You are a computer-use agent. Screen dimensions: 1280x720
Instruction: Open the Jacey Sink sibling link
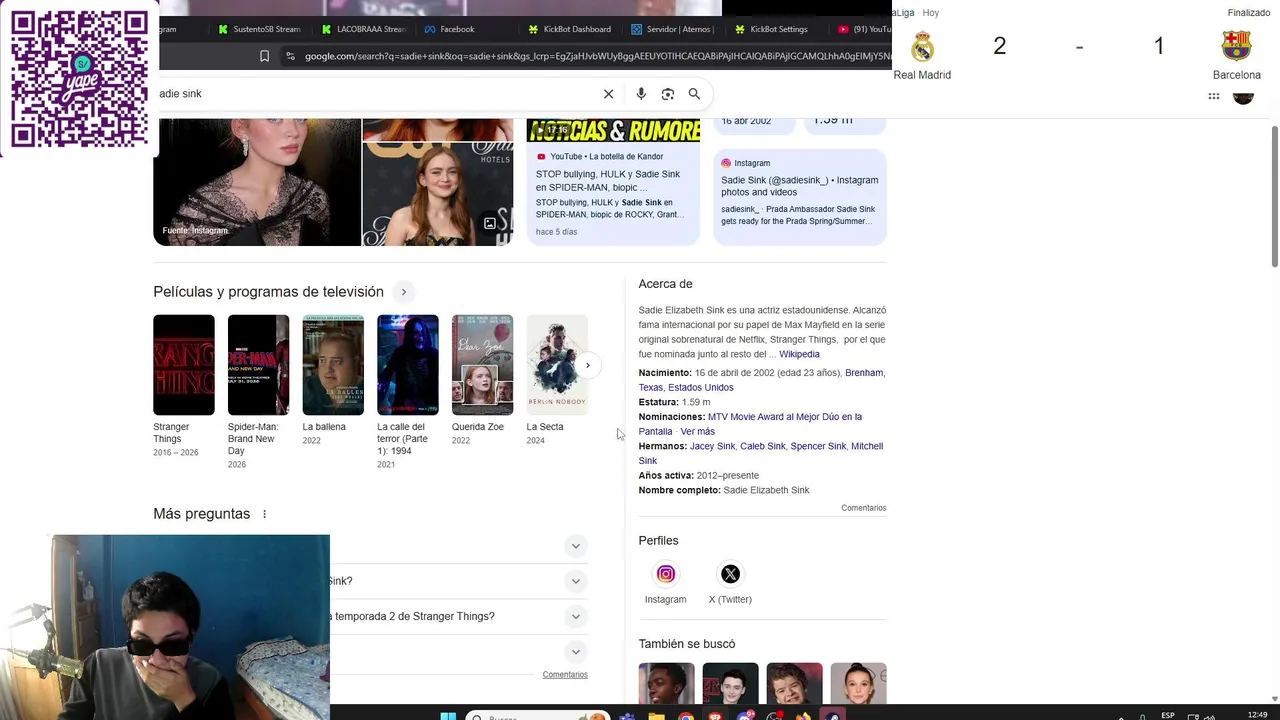pos(712,446)
